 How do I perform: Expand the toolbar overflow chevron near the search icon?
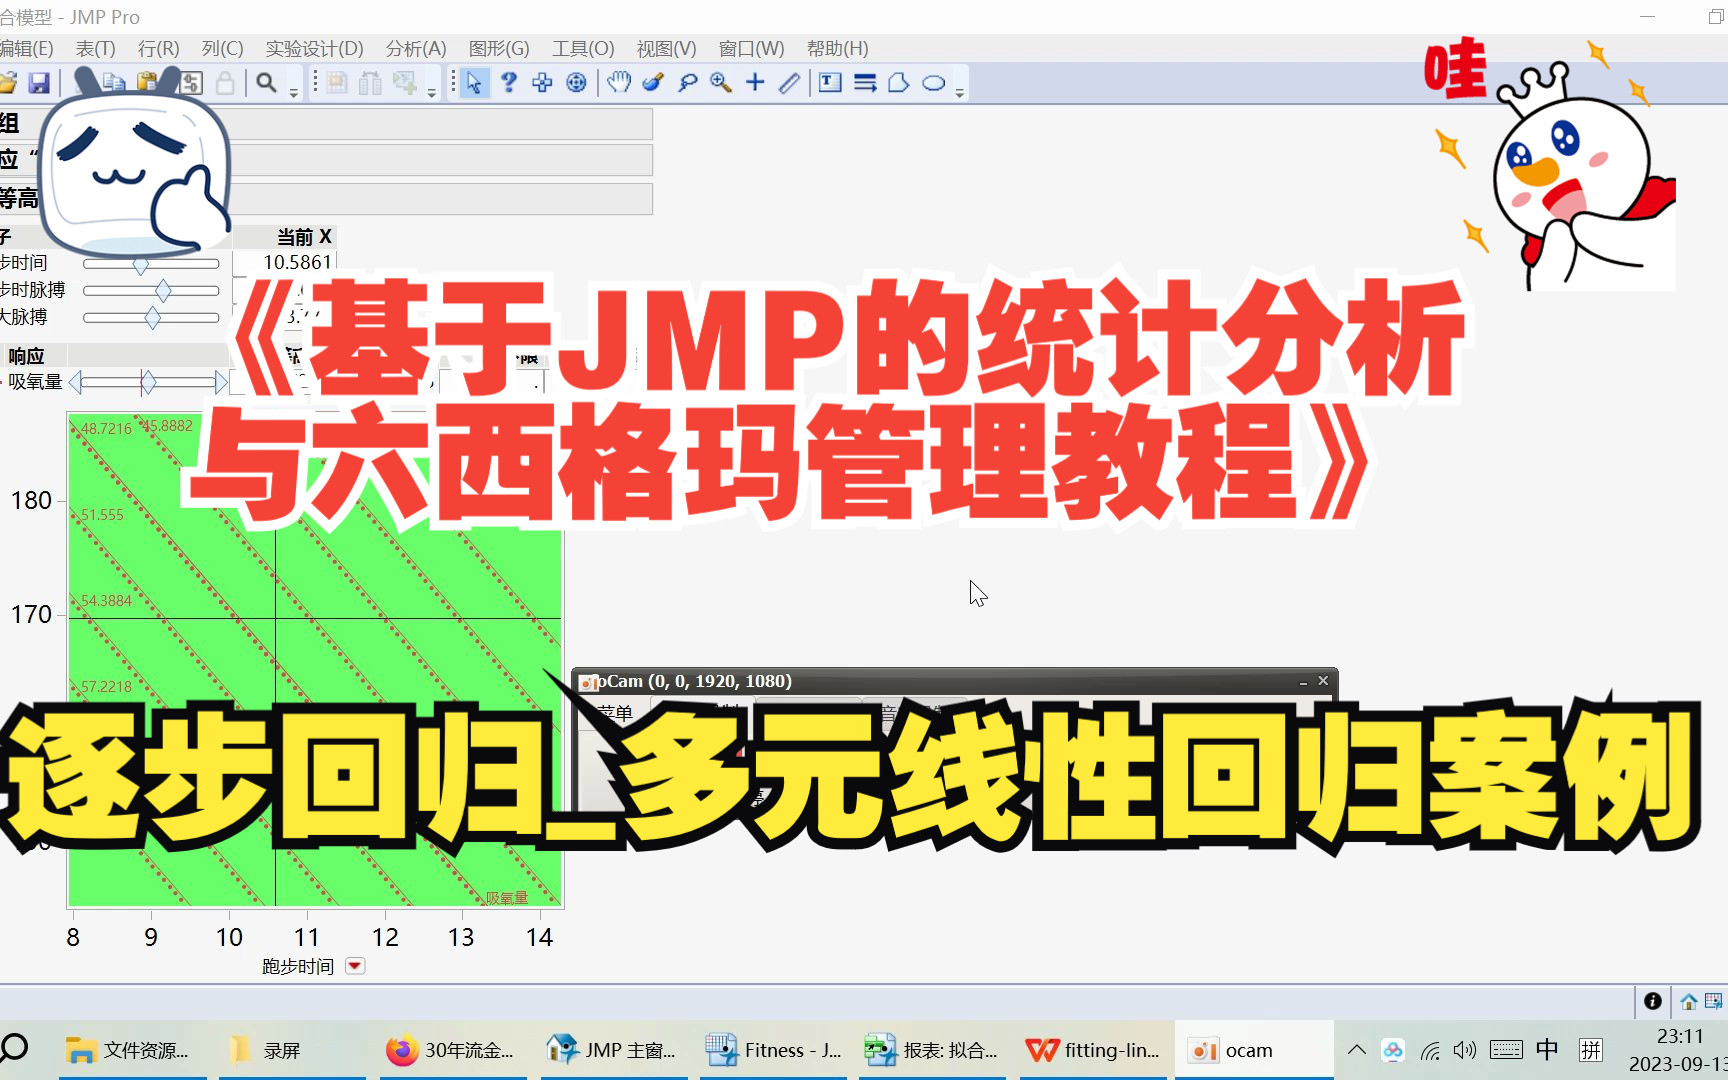pos(292,90)
